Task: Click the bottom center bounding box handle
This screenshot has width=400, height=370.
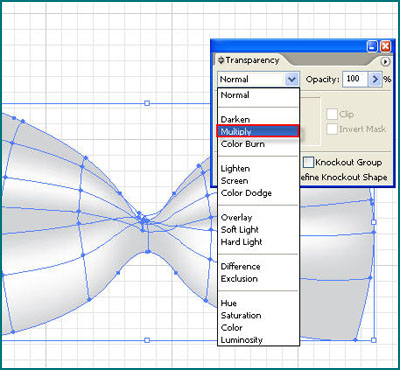Action: click(x=147, y=340)
